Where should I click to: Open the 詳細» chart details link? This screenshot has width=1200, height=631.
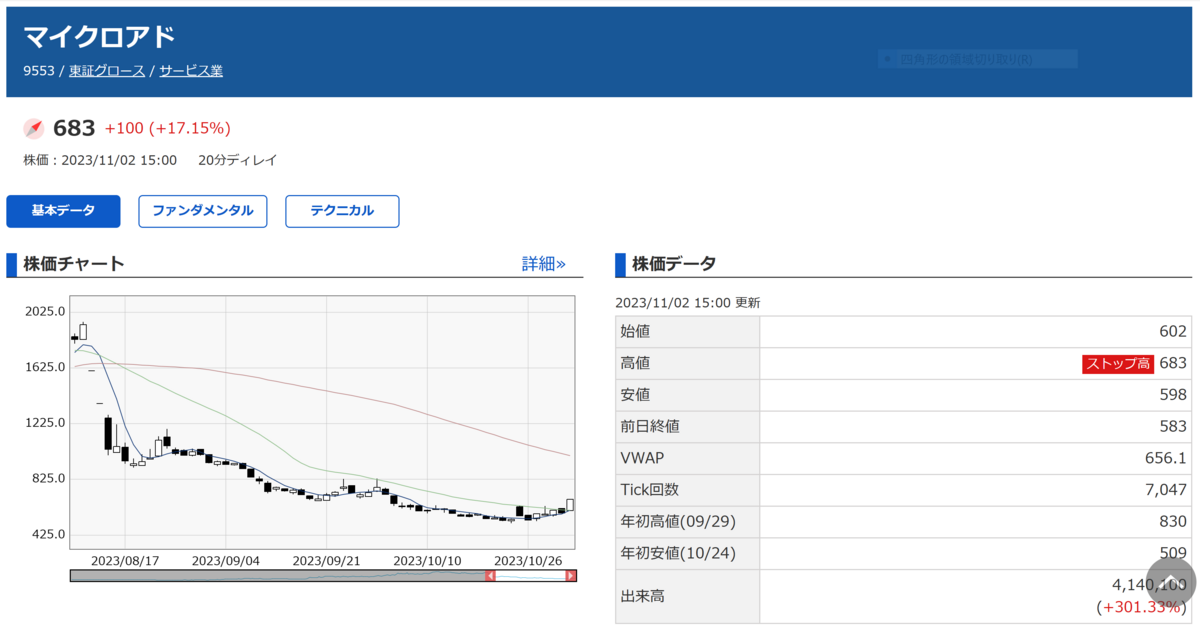(x=544, y=264)
